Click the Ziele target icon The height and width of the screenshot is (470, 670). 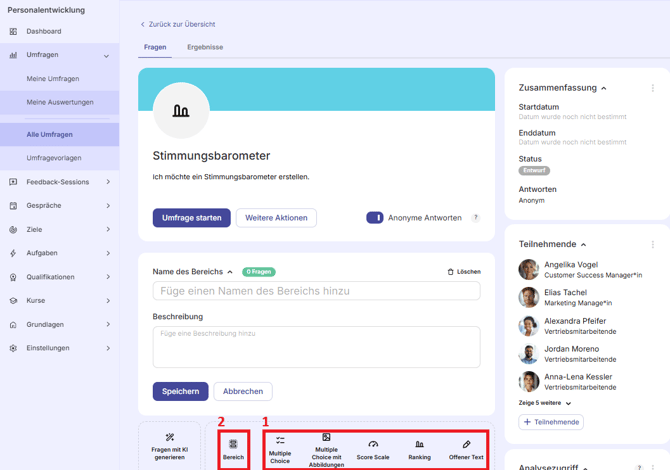pos(13,230)
